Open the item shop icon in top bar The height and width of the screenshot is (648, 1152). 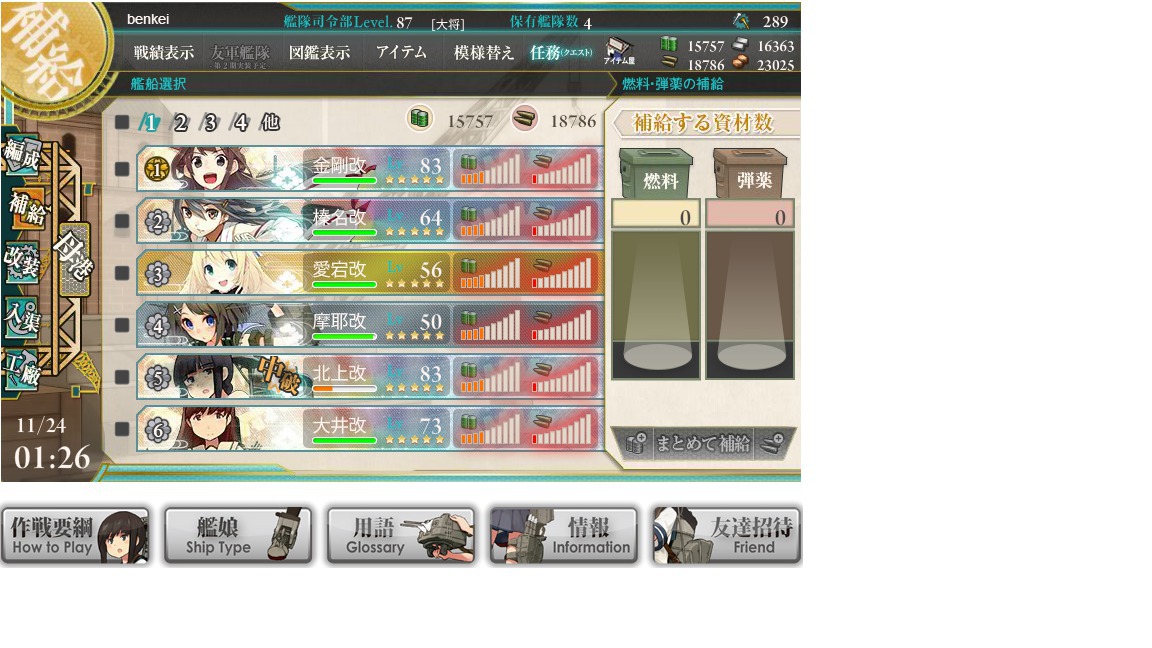[619, 51]
